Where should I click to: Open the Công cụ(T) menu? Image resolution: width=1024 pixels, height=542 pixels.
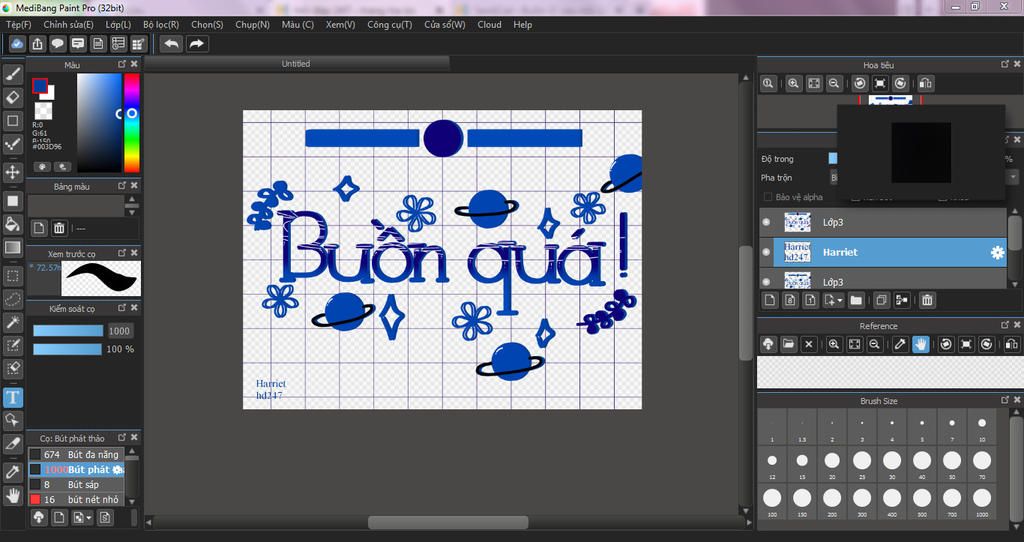[x=389, y=25]
